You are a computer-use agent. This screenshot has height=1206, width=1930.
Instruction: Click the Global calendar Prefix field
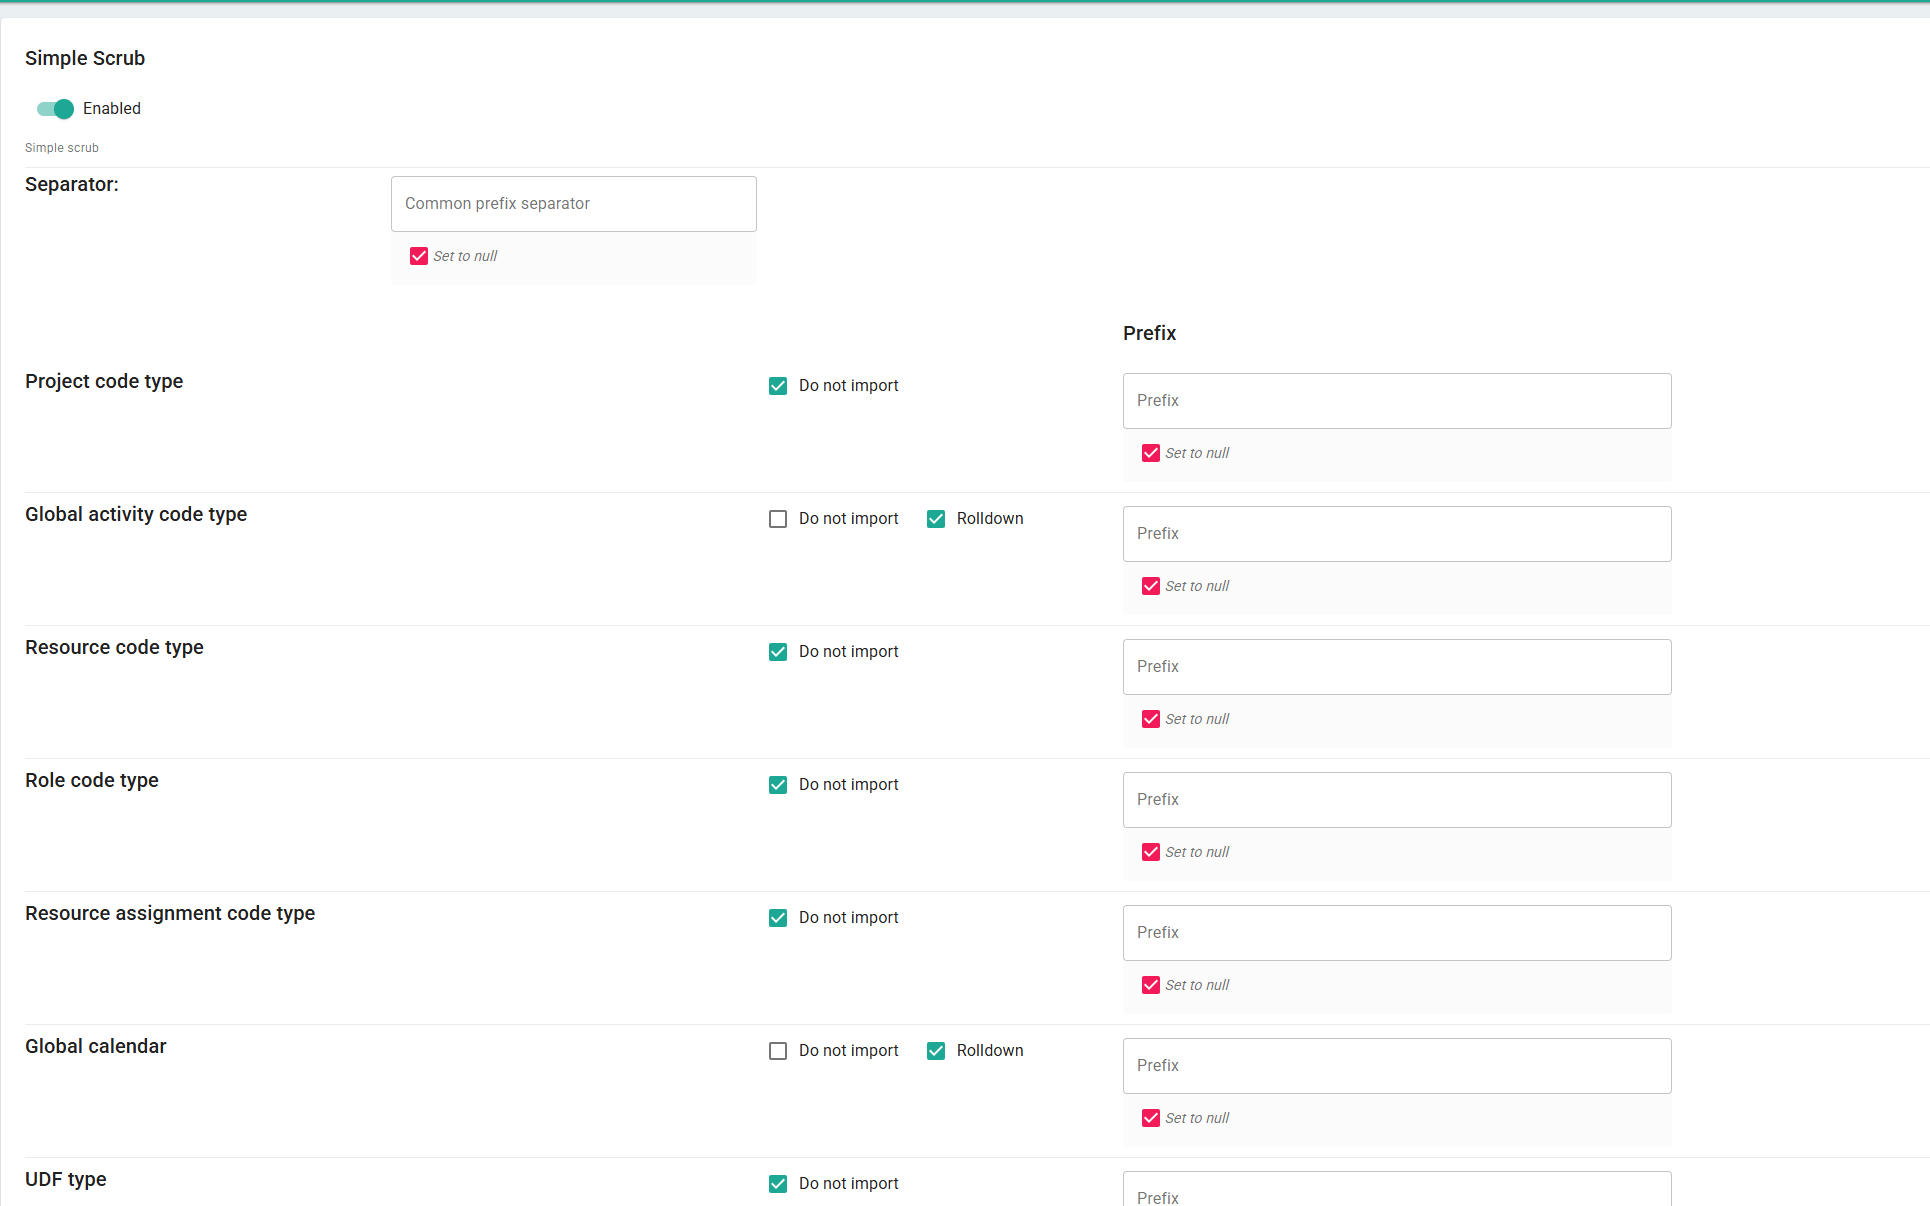(1396, 1066)
